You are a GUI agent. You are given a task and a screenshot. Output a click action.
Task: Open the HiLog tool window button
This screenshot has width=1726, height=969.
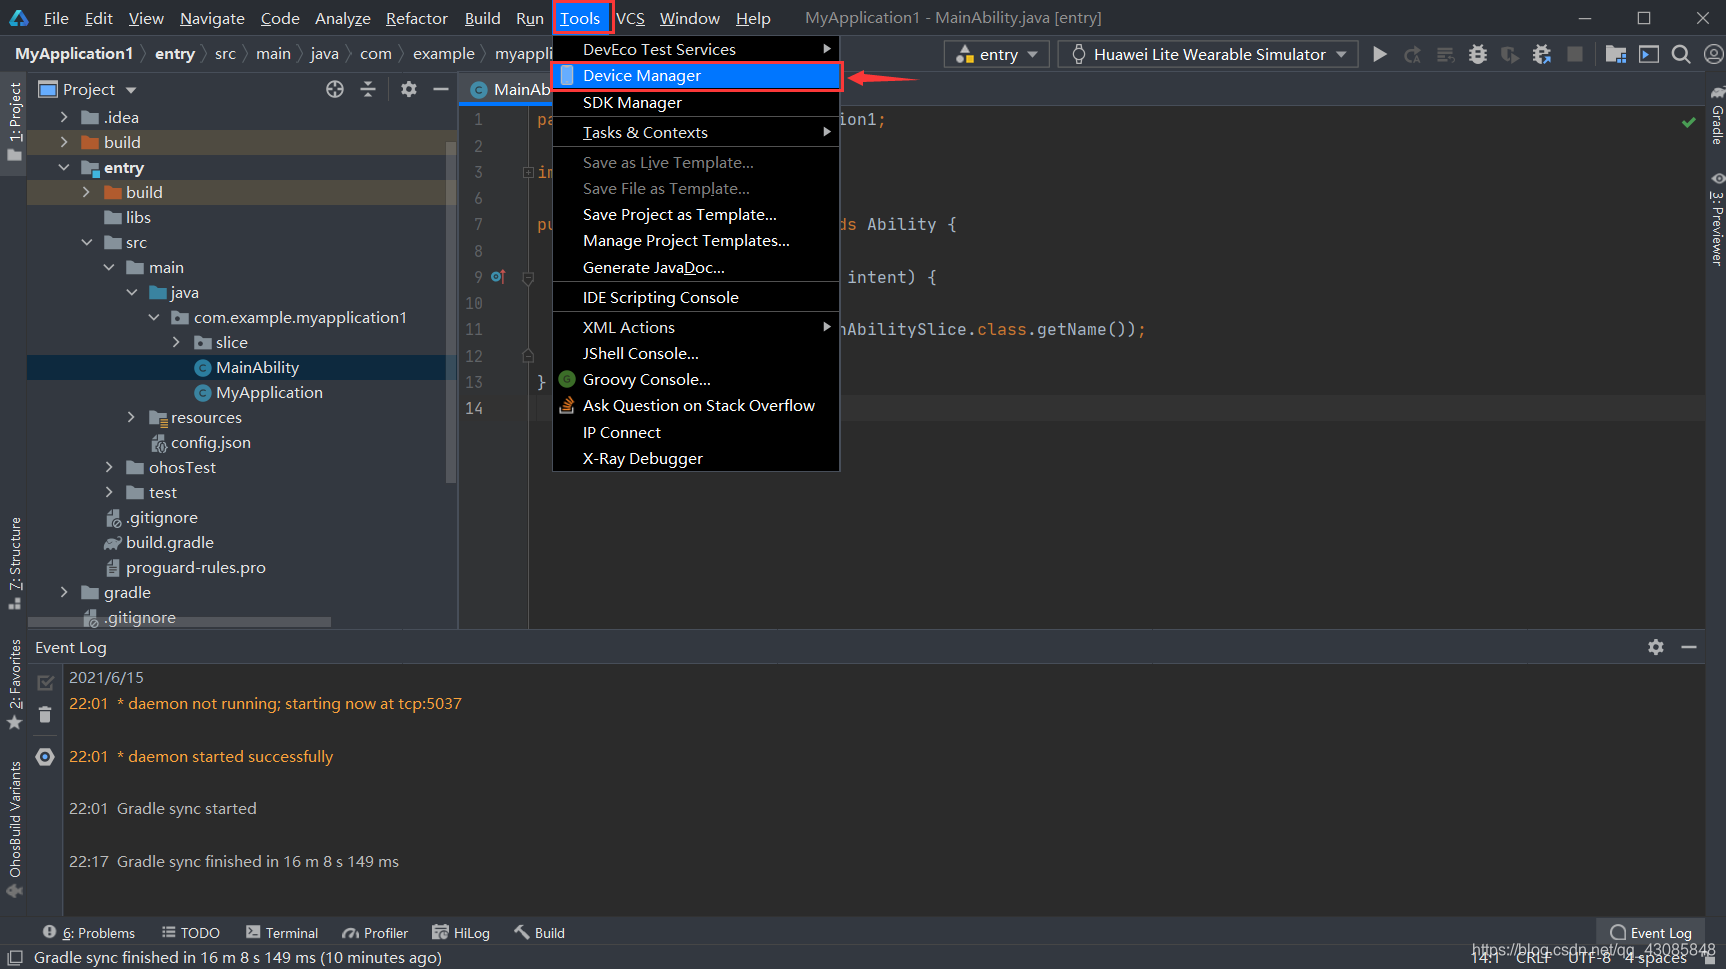tap(461, 933)
